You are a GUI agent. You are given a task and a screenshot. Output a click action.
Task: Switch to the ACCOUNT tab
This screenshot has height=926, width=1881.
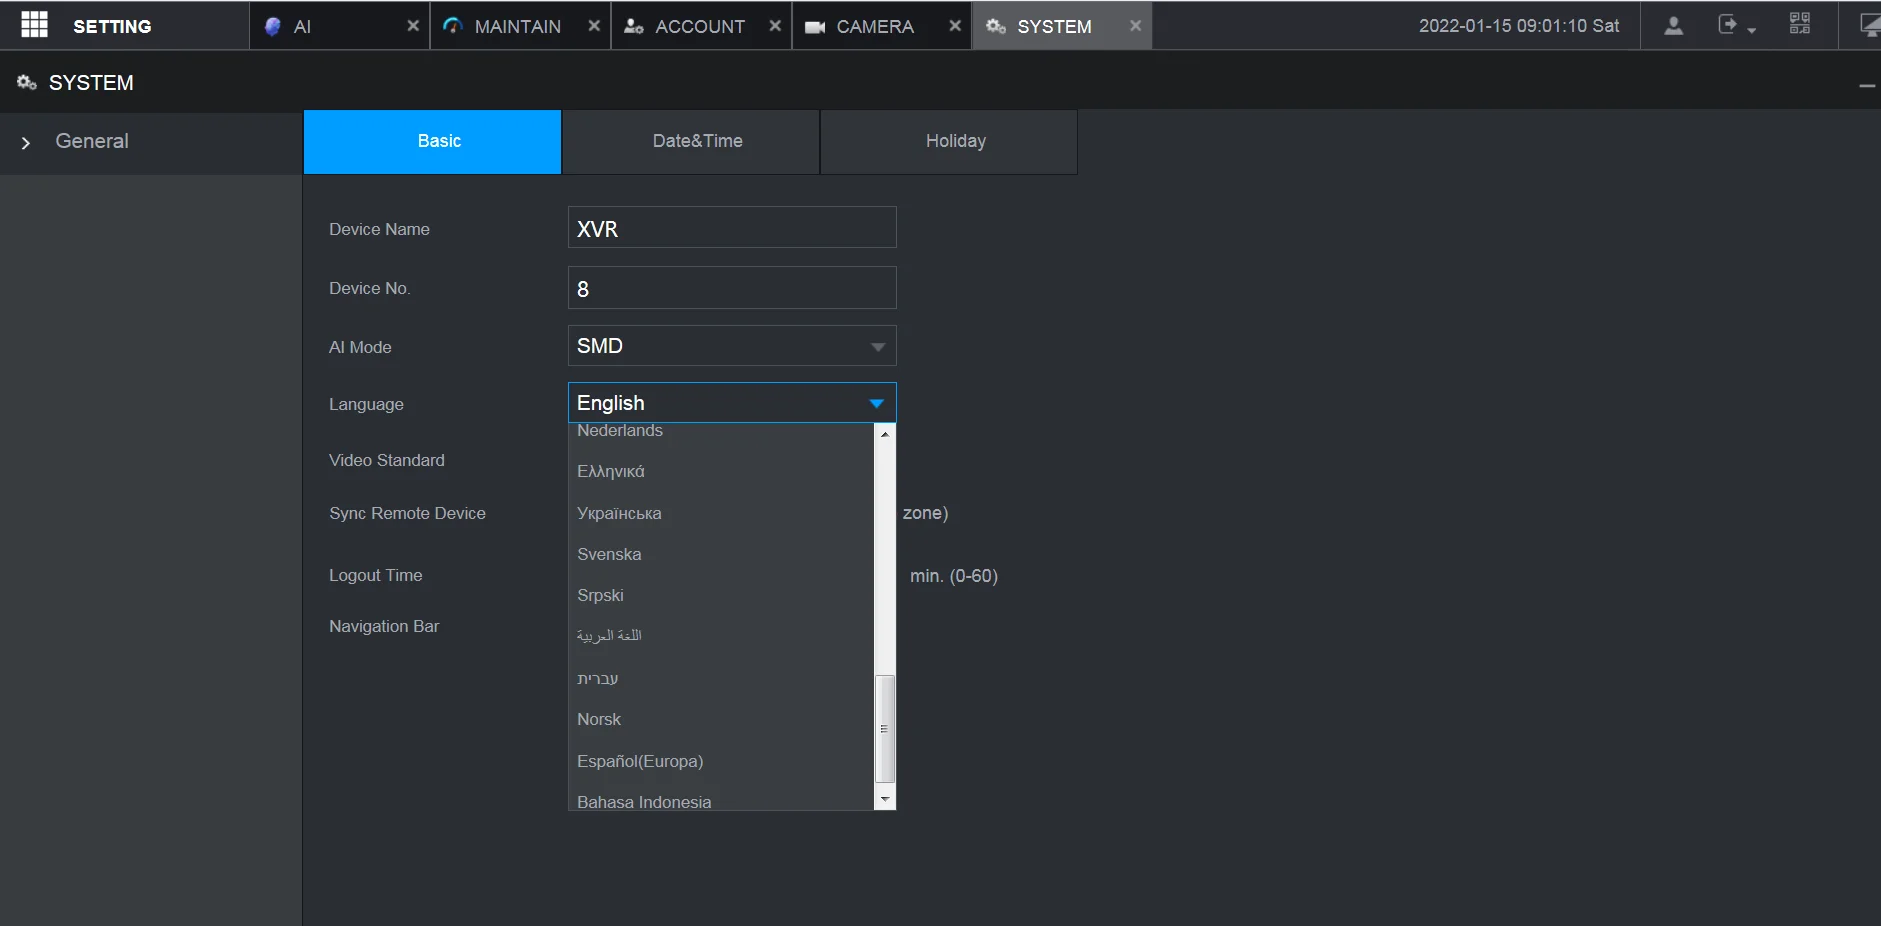click(702, 26)
